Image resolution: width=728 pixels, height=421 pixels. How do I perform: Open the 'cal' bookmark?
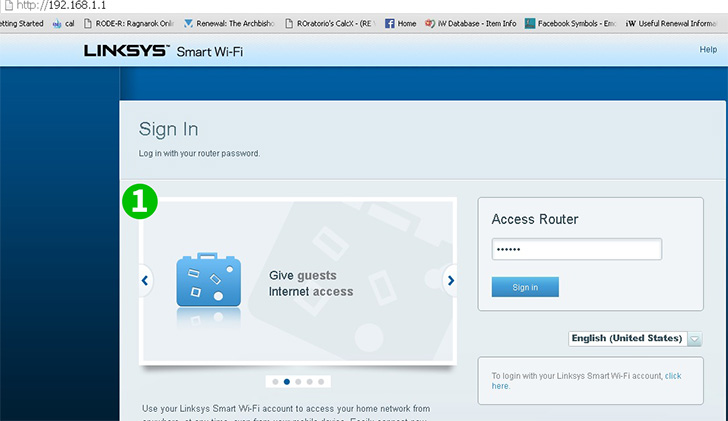[x=64, y=23]
